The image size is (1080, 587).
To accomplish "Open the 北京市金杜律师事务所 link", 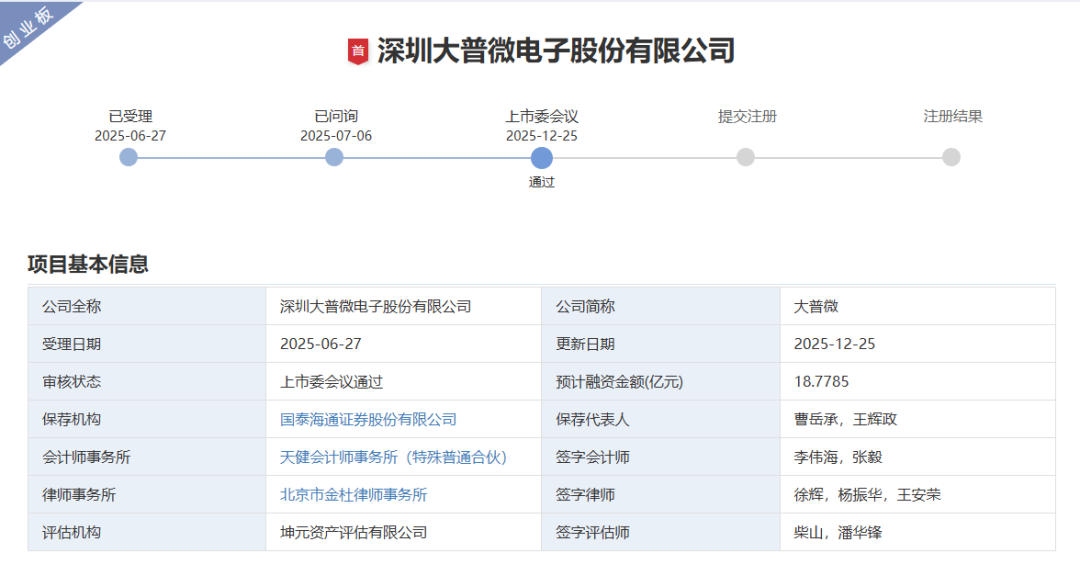I will coord(353,495).
